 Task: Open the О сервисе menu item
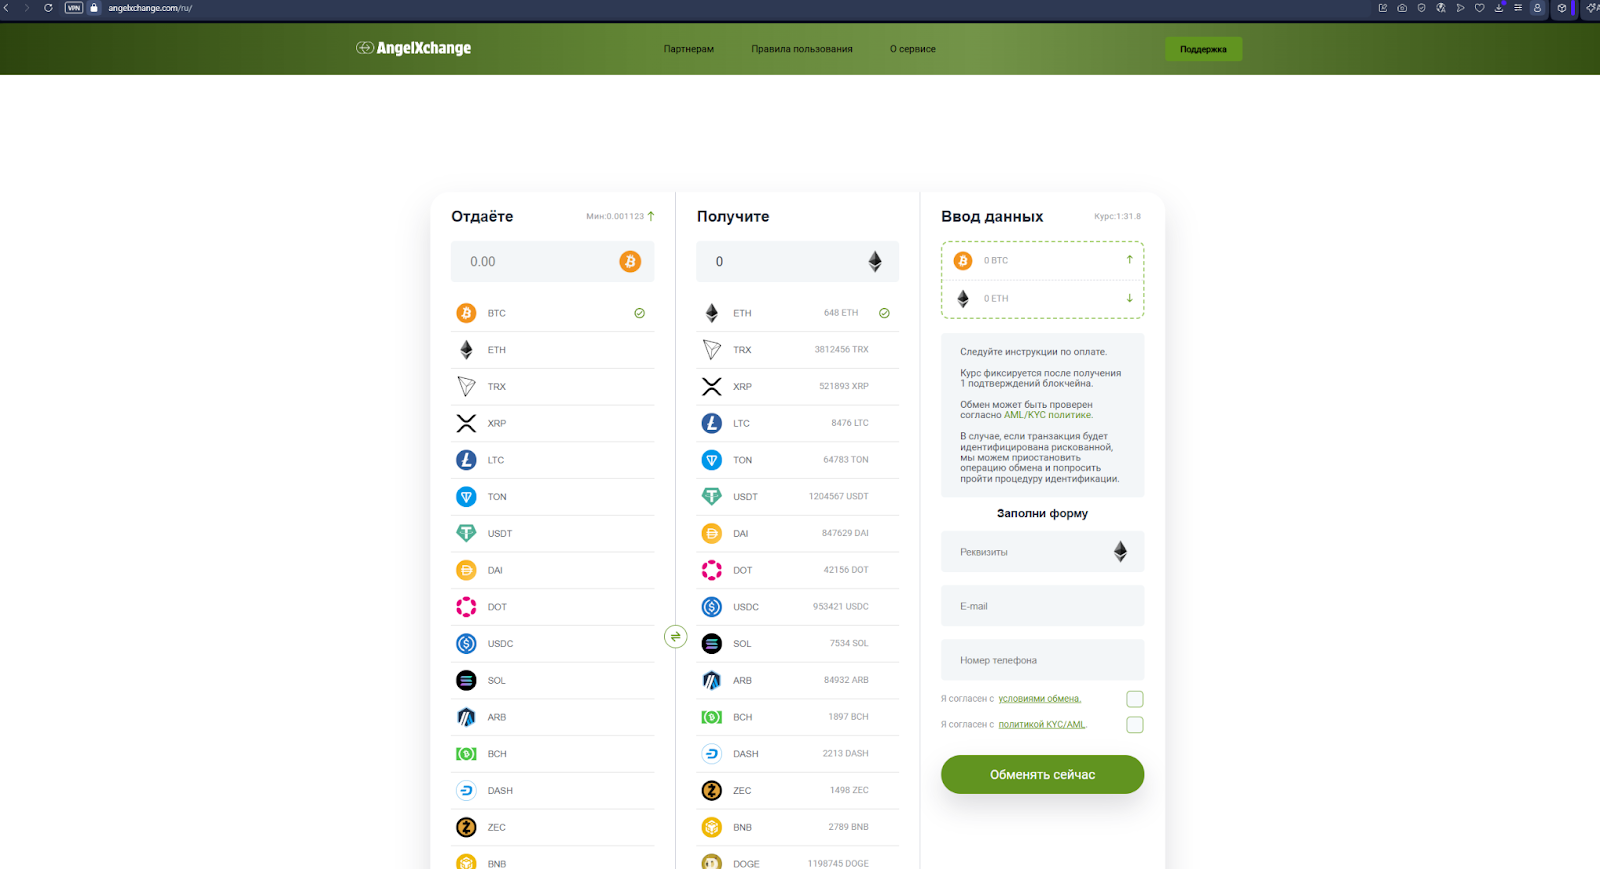913,49
